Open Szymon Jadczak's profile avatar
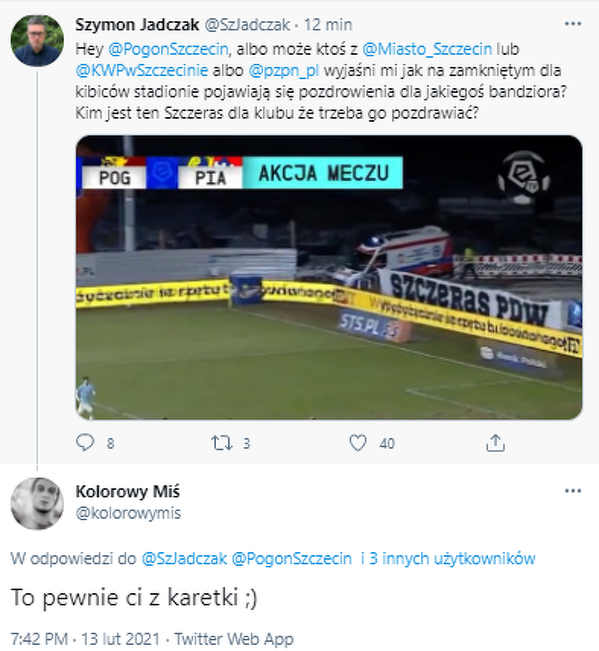This screenshot has width=599, height=651. (x=37, y=41)
